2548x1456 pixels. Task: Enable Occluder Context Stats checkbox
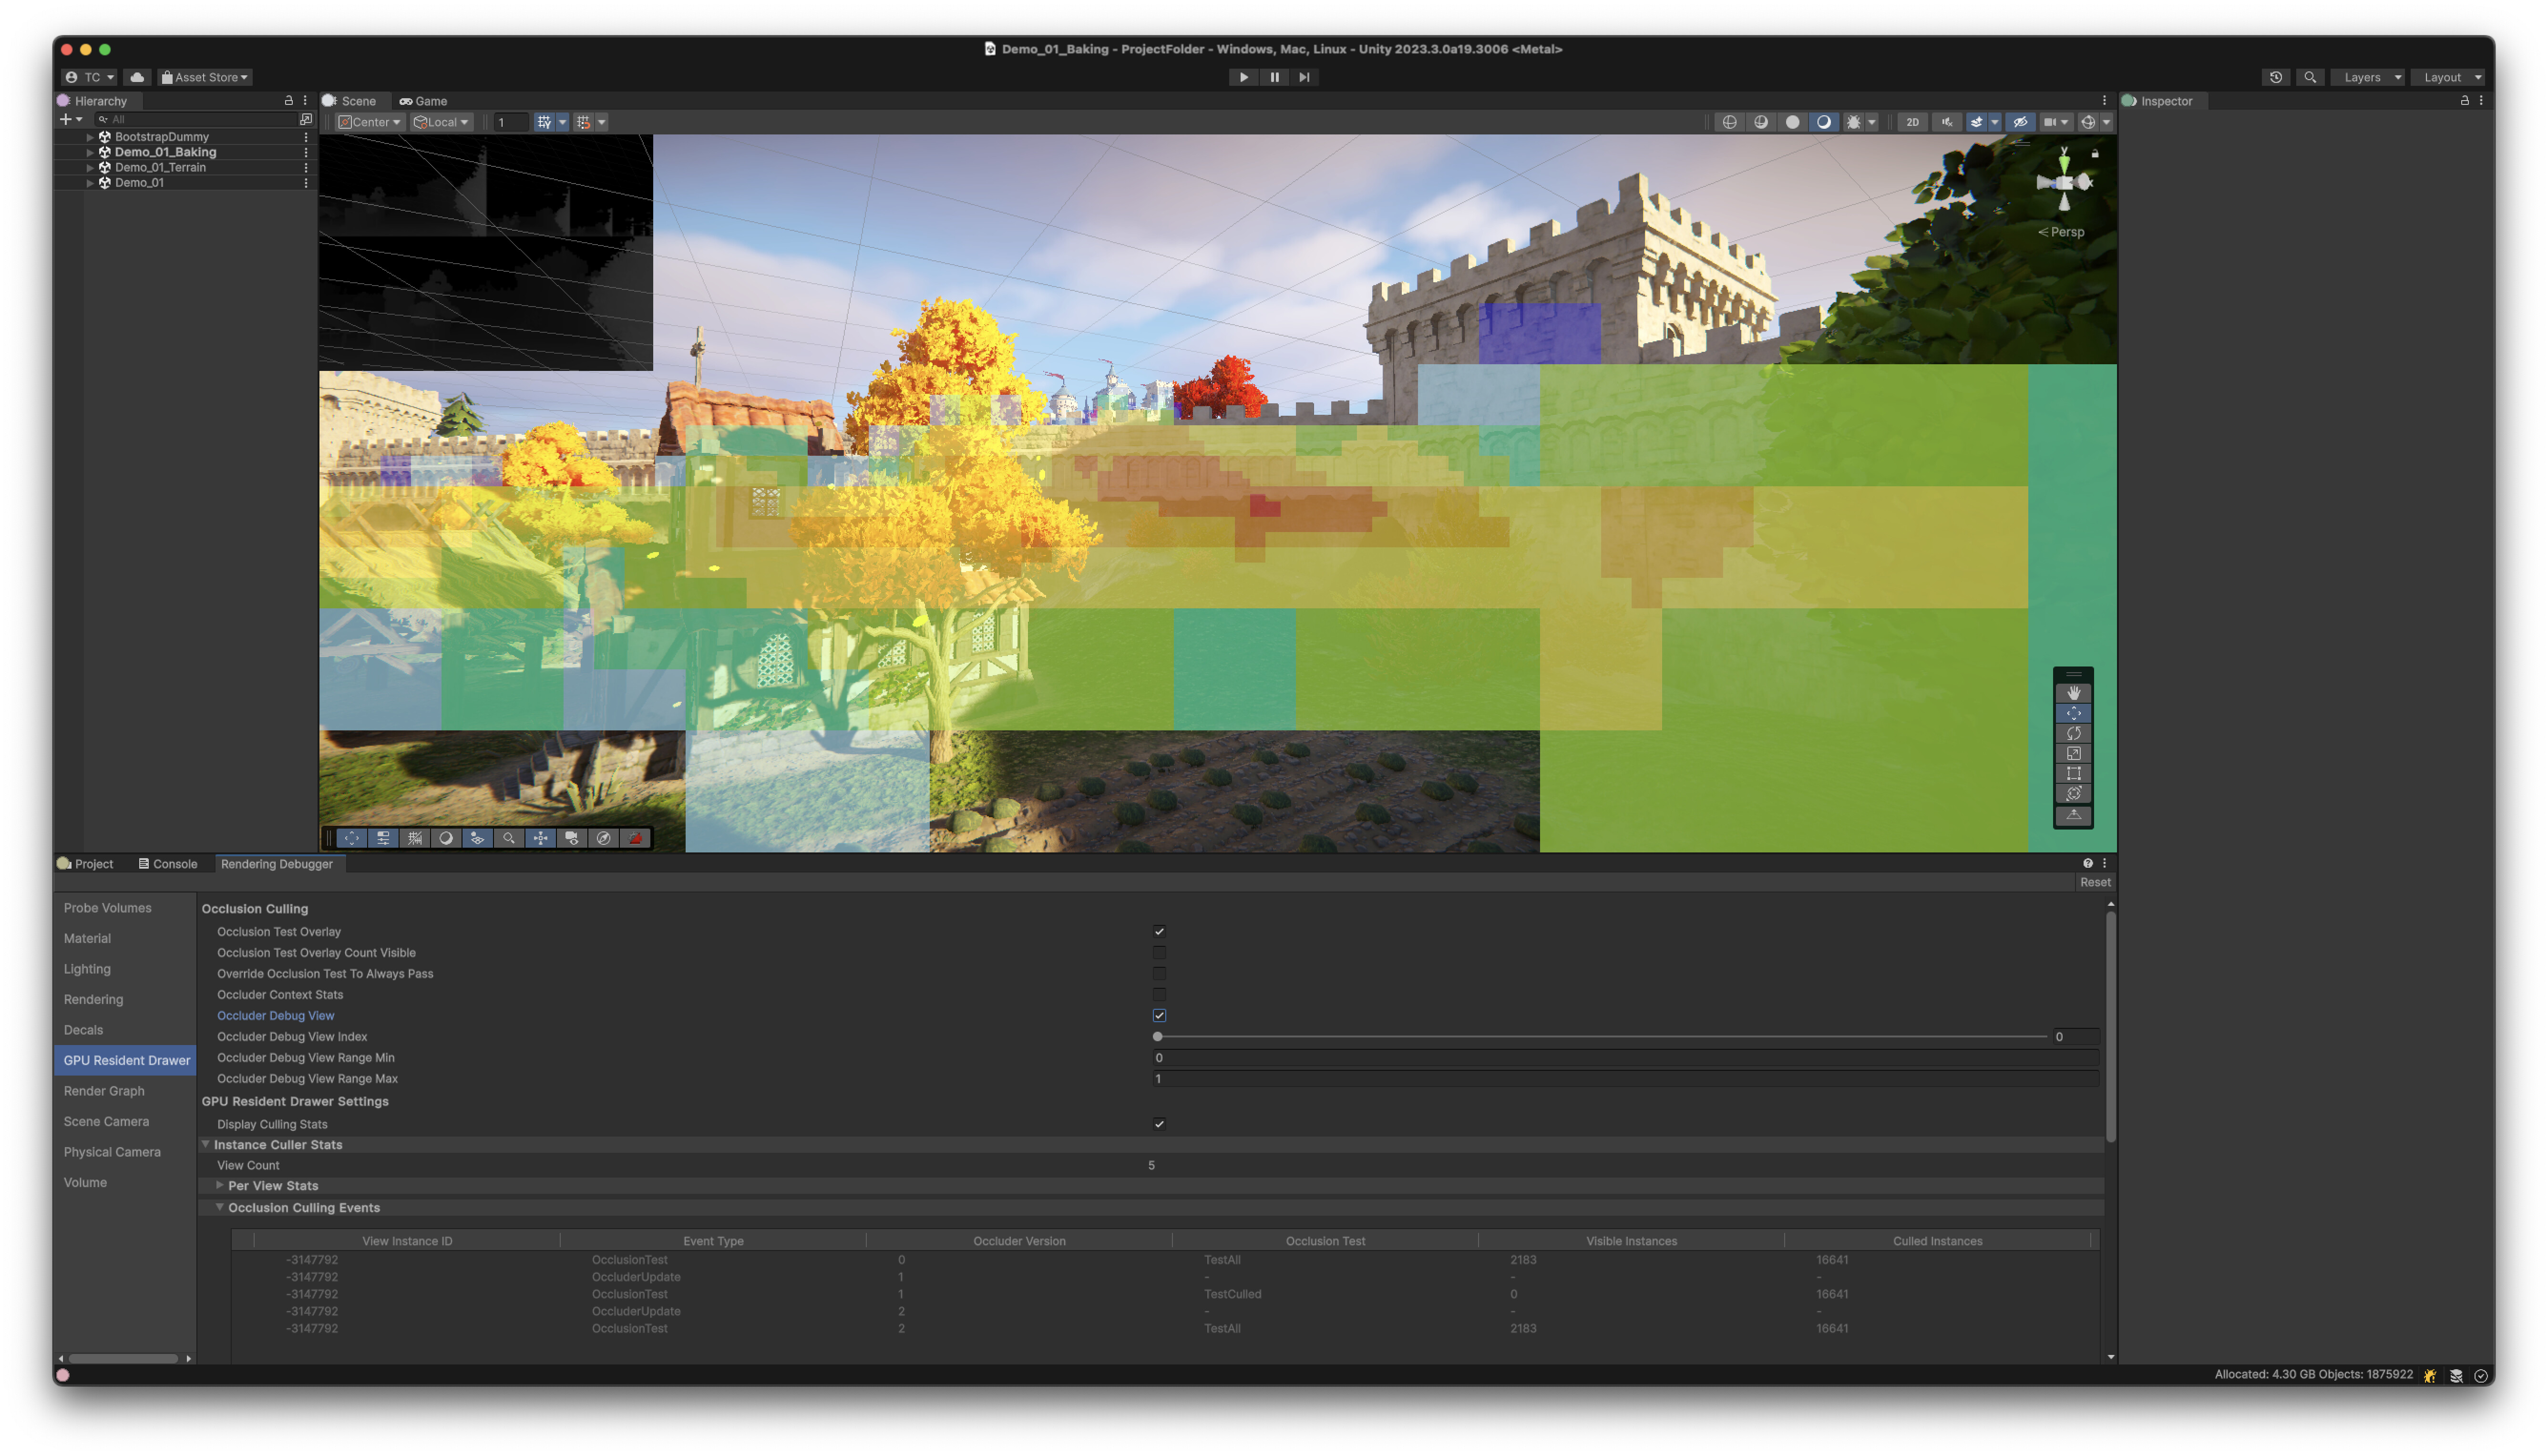point(1159,994)
